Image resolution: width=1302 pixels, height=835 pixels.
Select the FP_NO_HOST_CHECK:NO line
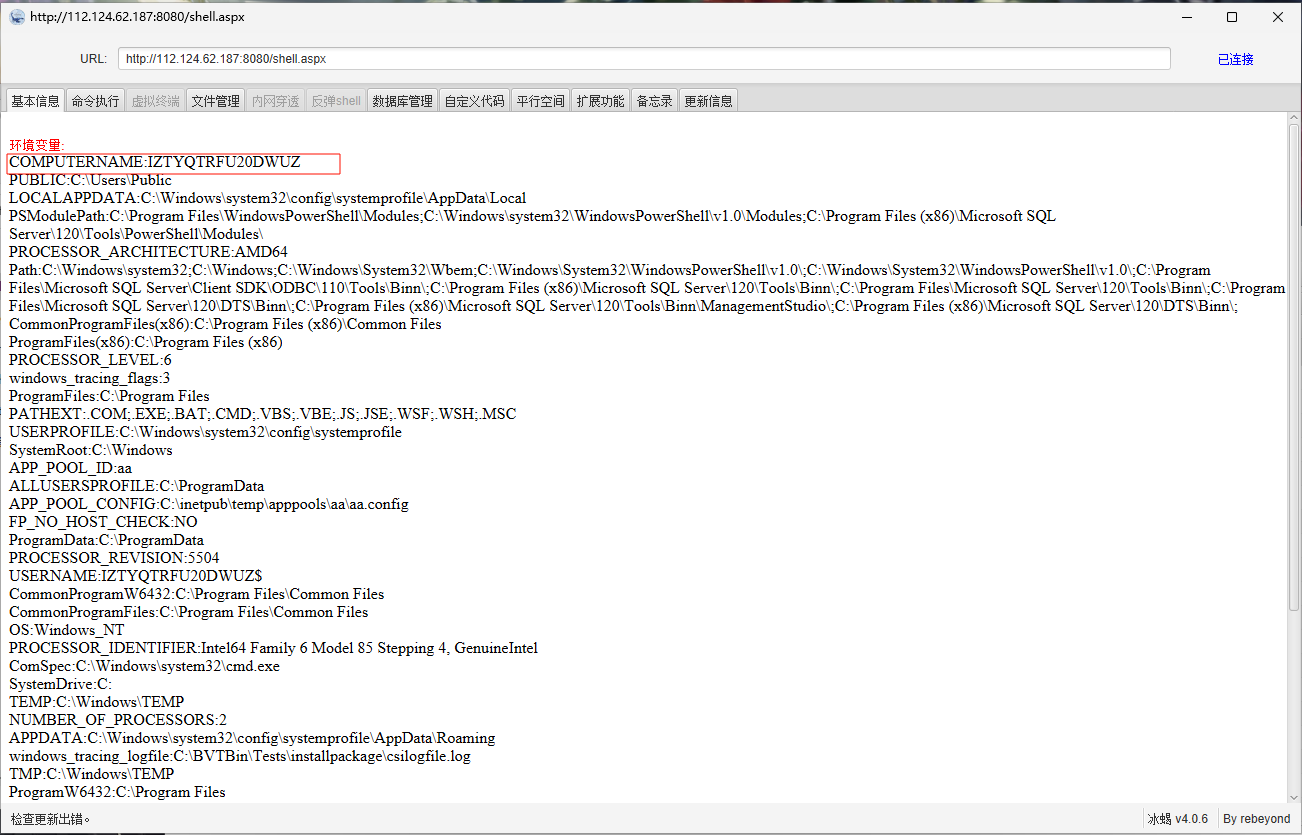tap(103, 522)
